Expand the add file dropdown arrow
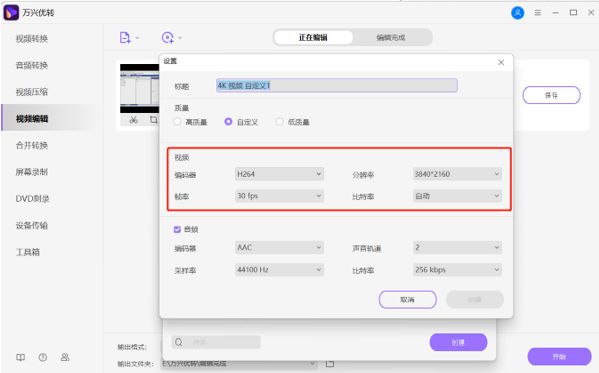Screen dimensions: 599x373 pyautogui.click(x=137, y=38)
